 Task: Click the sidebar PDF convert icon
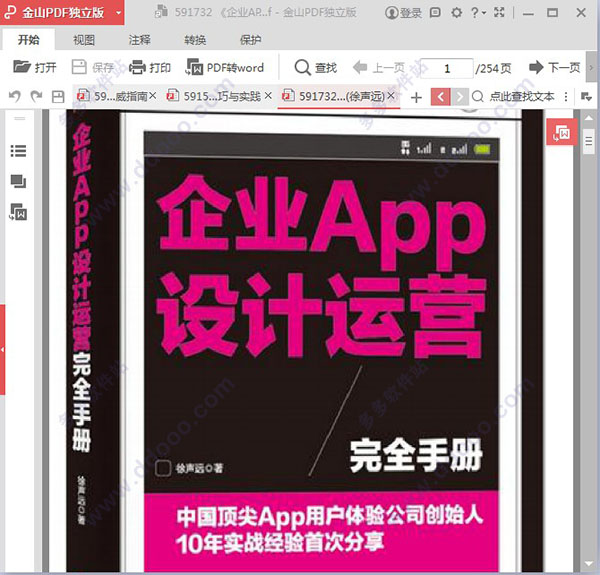(18, 211)
